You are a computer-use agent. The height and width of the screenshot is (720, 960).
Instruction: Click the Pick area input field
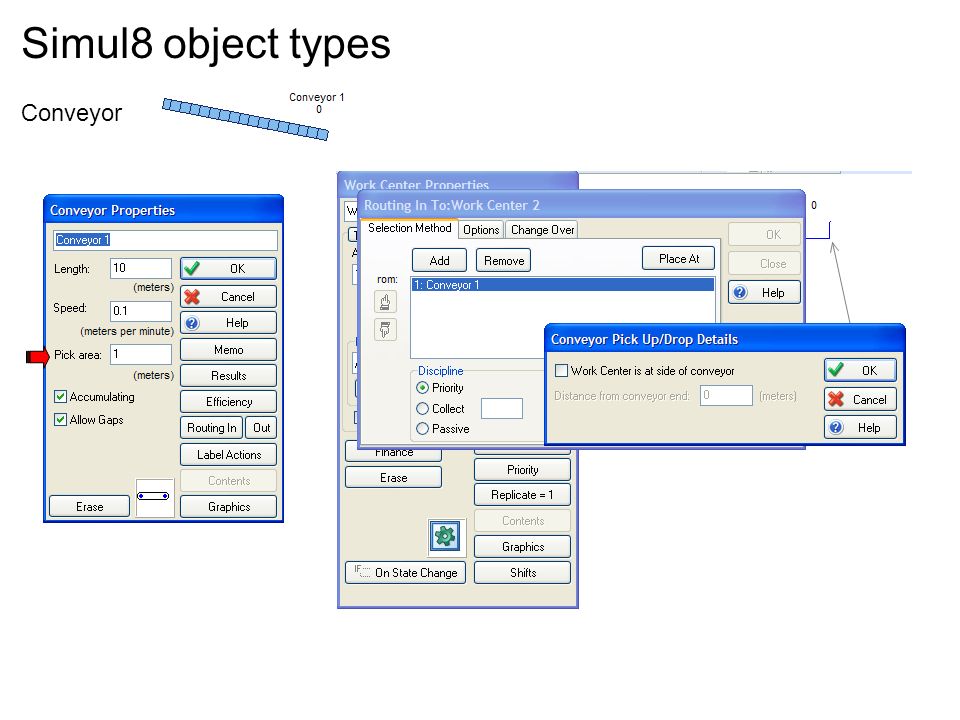tap(141, 354)
